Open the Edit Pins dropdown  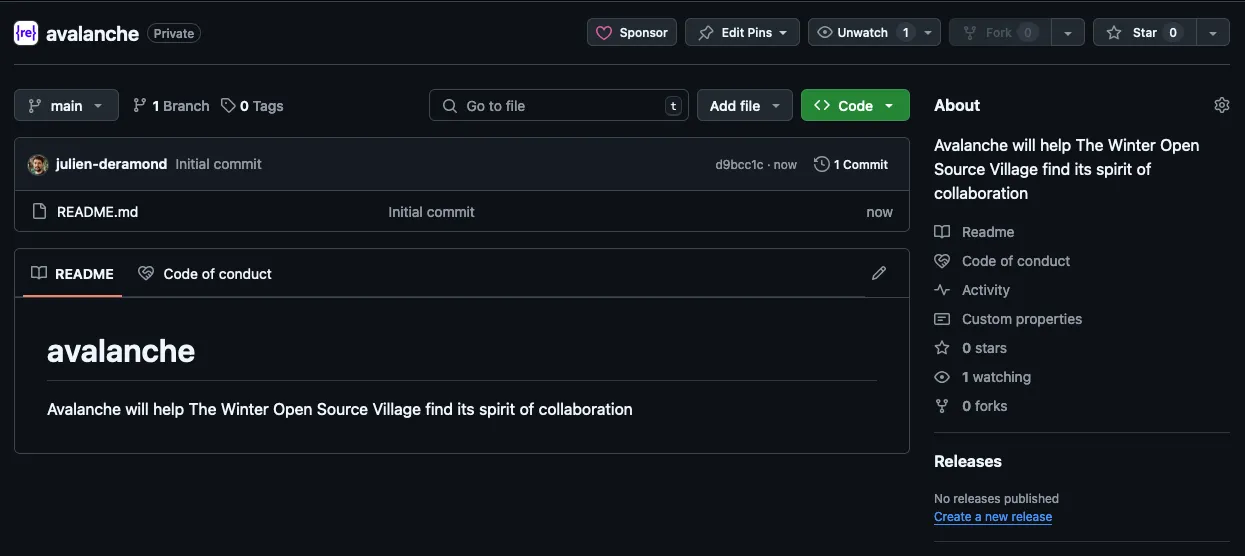(742, 33)
